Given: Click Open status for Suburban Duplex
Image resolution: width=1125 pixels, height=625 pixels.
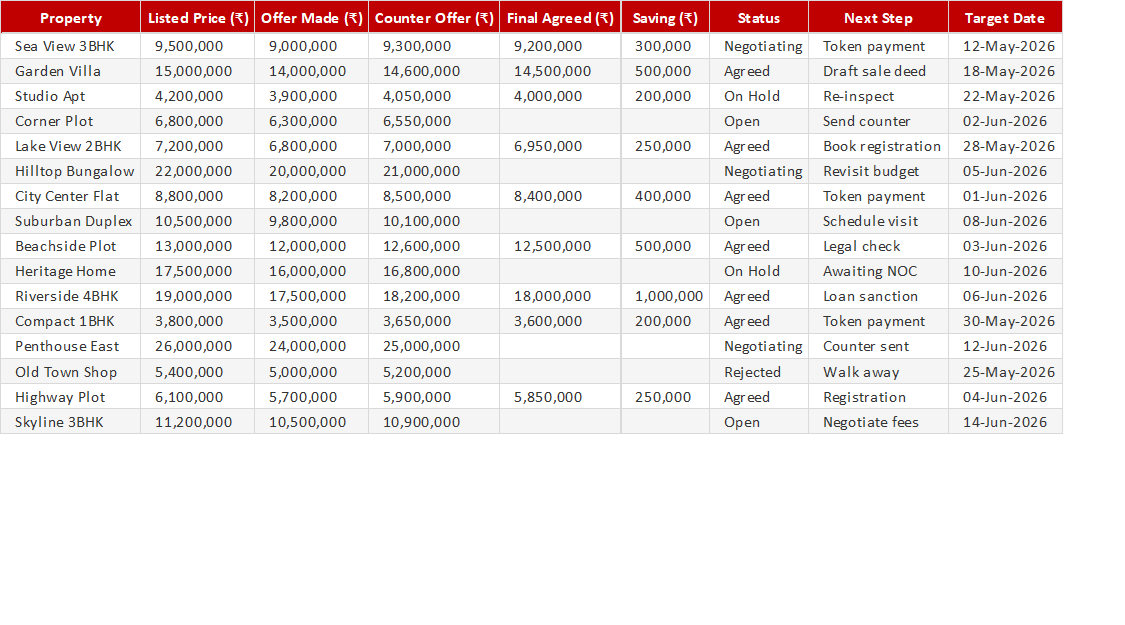Looking at the screenshot, I should (x=759, y=221).
